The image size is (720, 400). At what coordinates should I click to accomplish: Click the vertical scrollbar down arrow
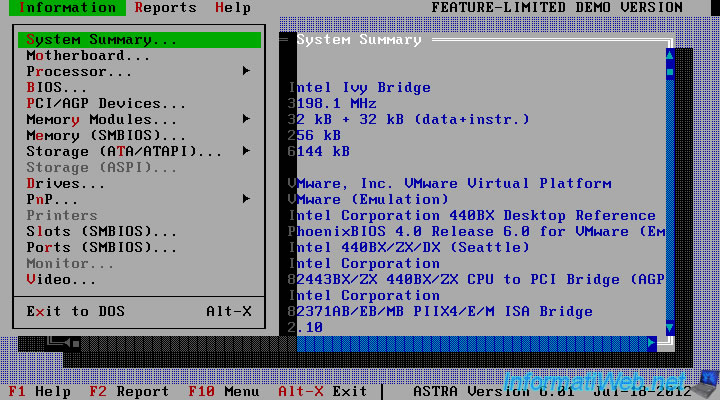[x=670, y=327]
